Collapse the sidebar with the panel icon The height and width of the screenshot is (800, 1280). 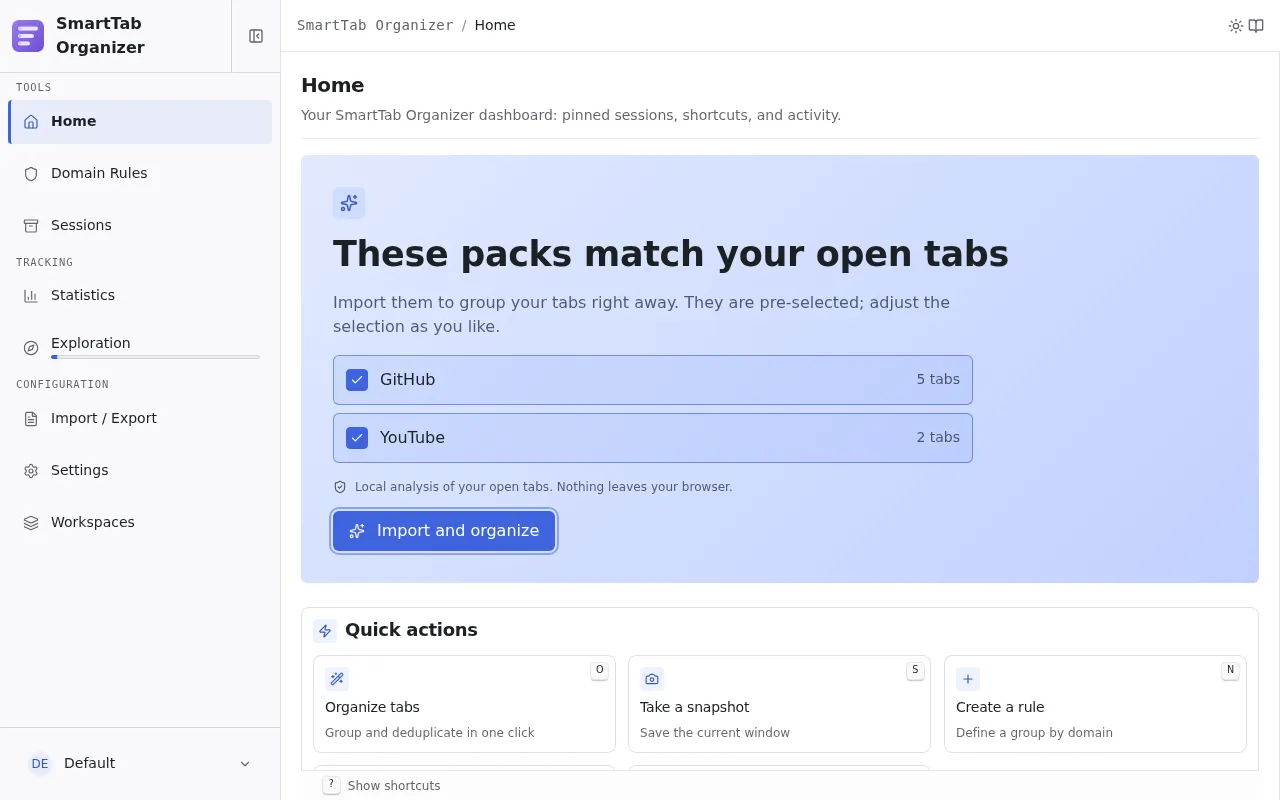click(x=256, y=36)
